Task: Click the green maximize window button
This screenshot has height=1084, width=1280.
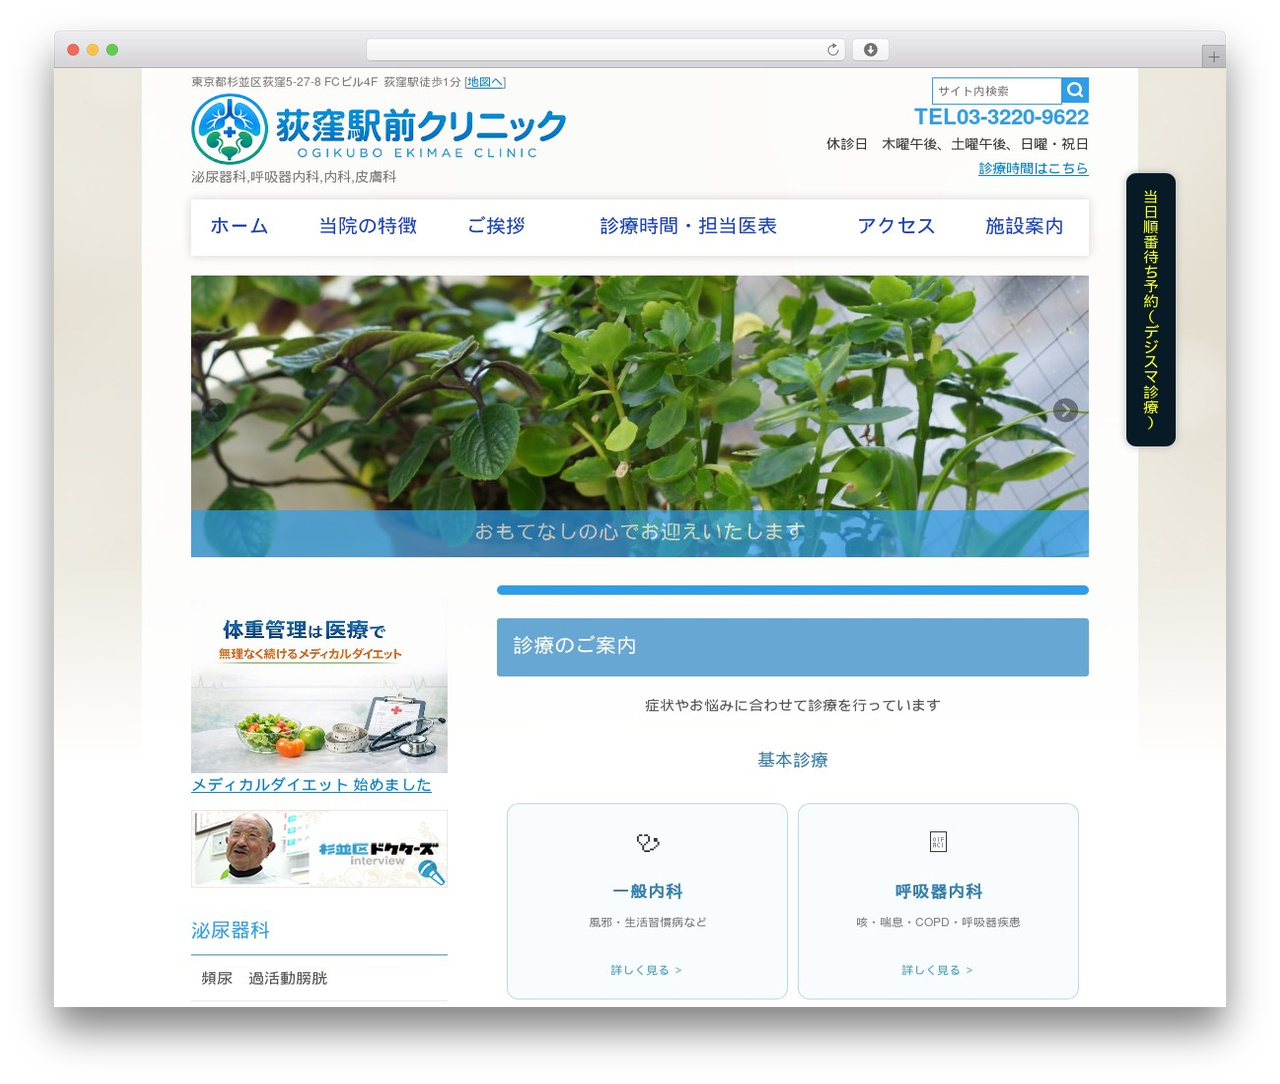Action: pos(112,50)
